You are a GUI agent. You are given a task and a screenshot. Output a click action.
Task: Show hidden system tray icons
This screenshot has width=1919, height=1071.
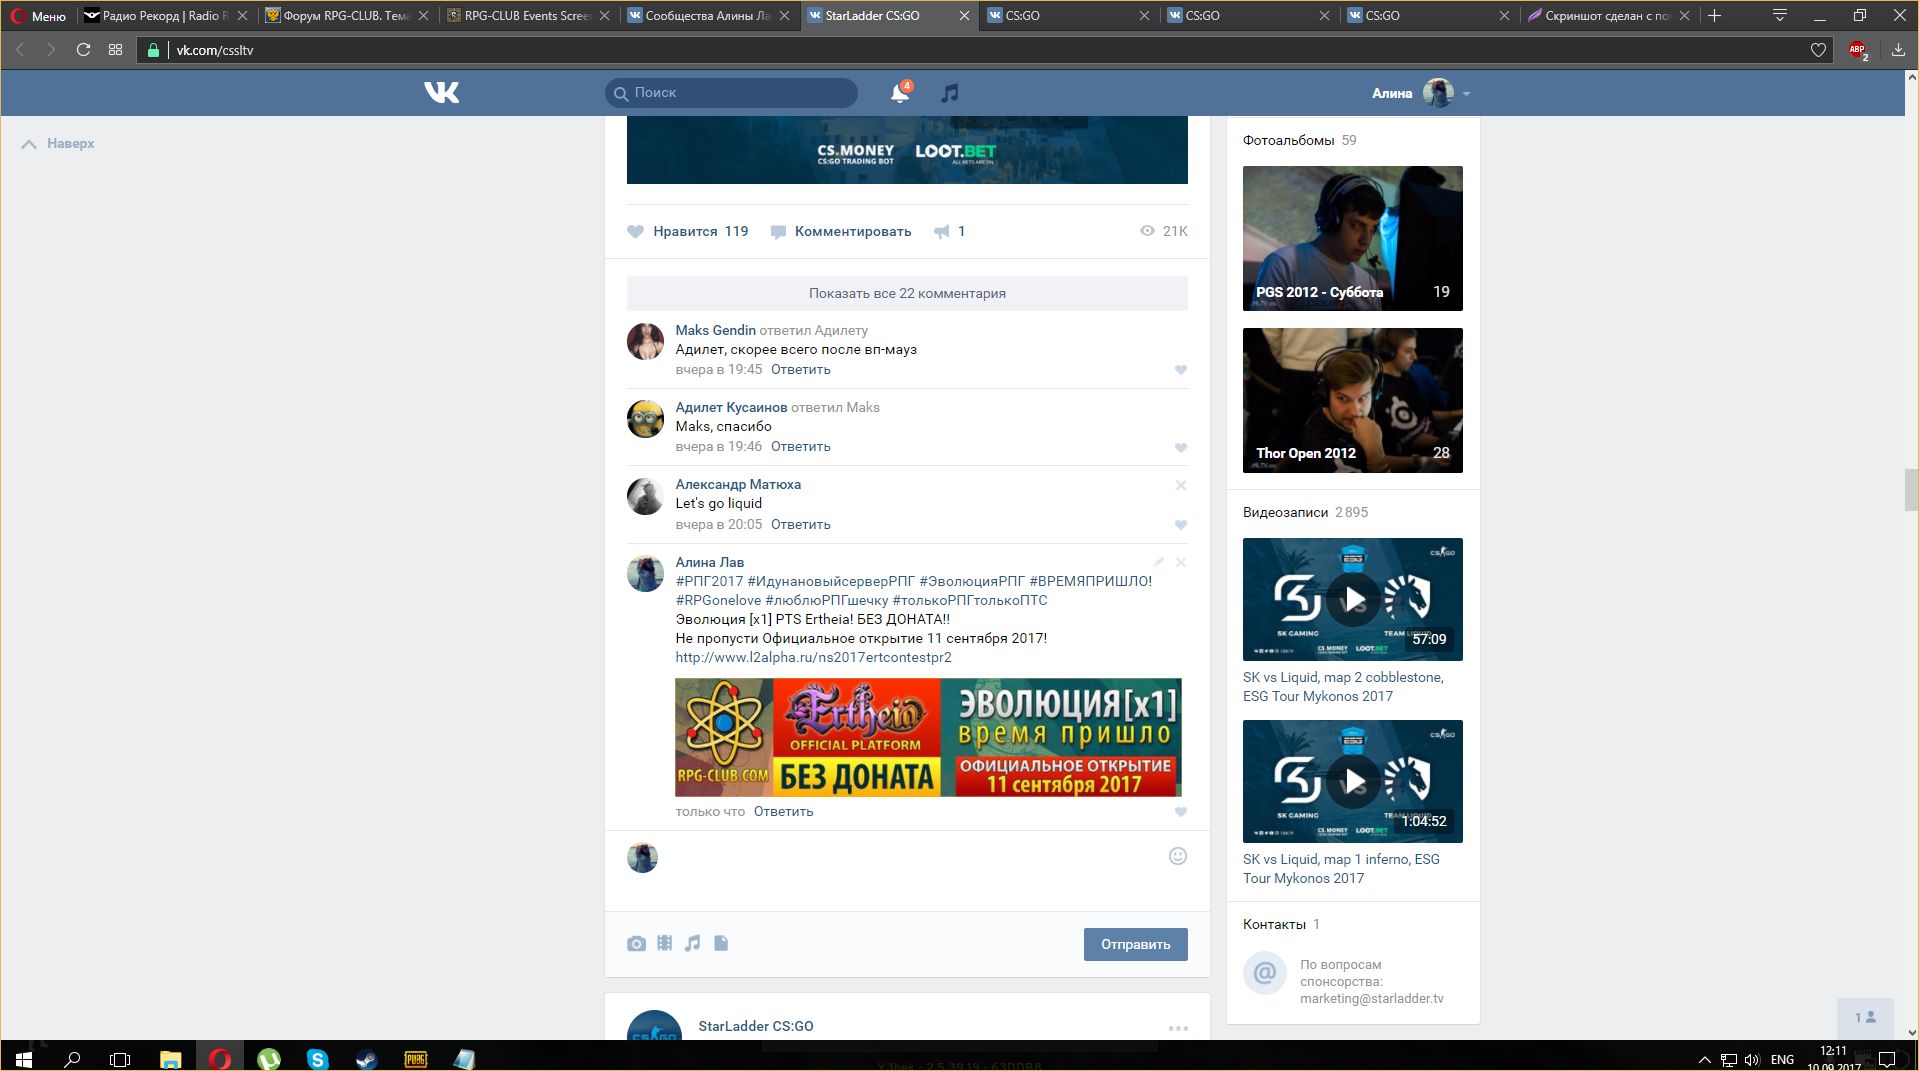click(x=1704, y=1059)
